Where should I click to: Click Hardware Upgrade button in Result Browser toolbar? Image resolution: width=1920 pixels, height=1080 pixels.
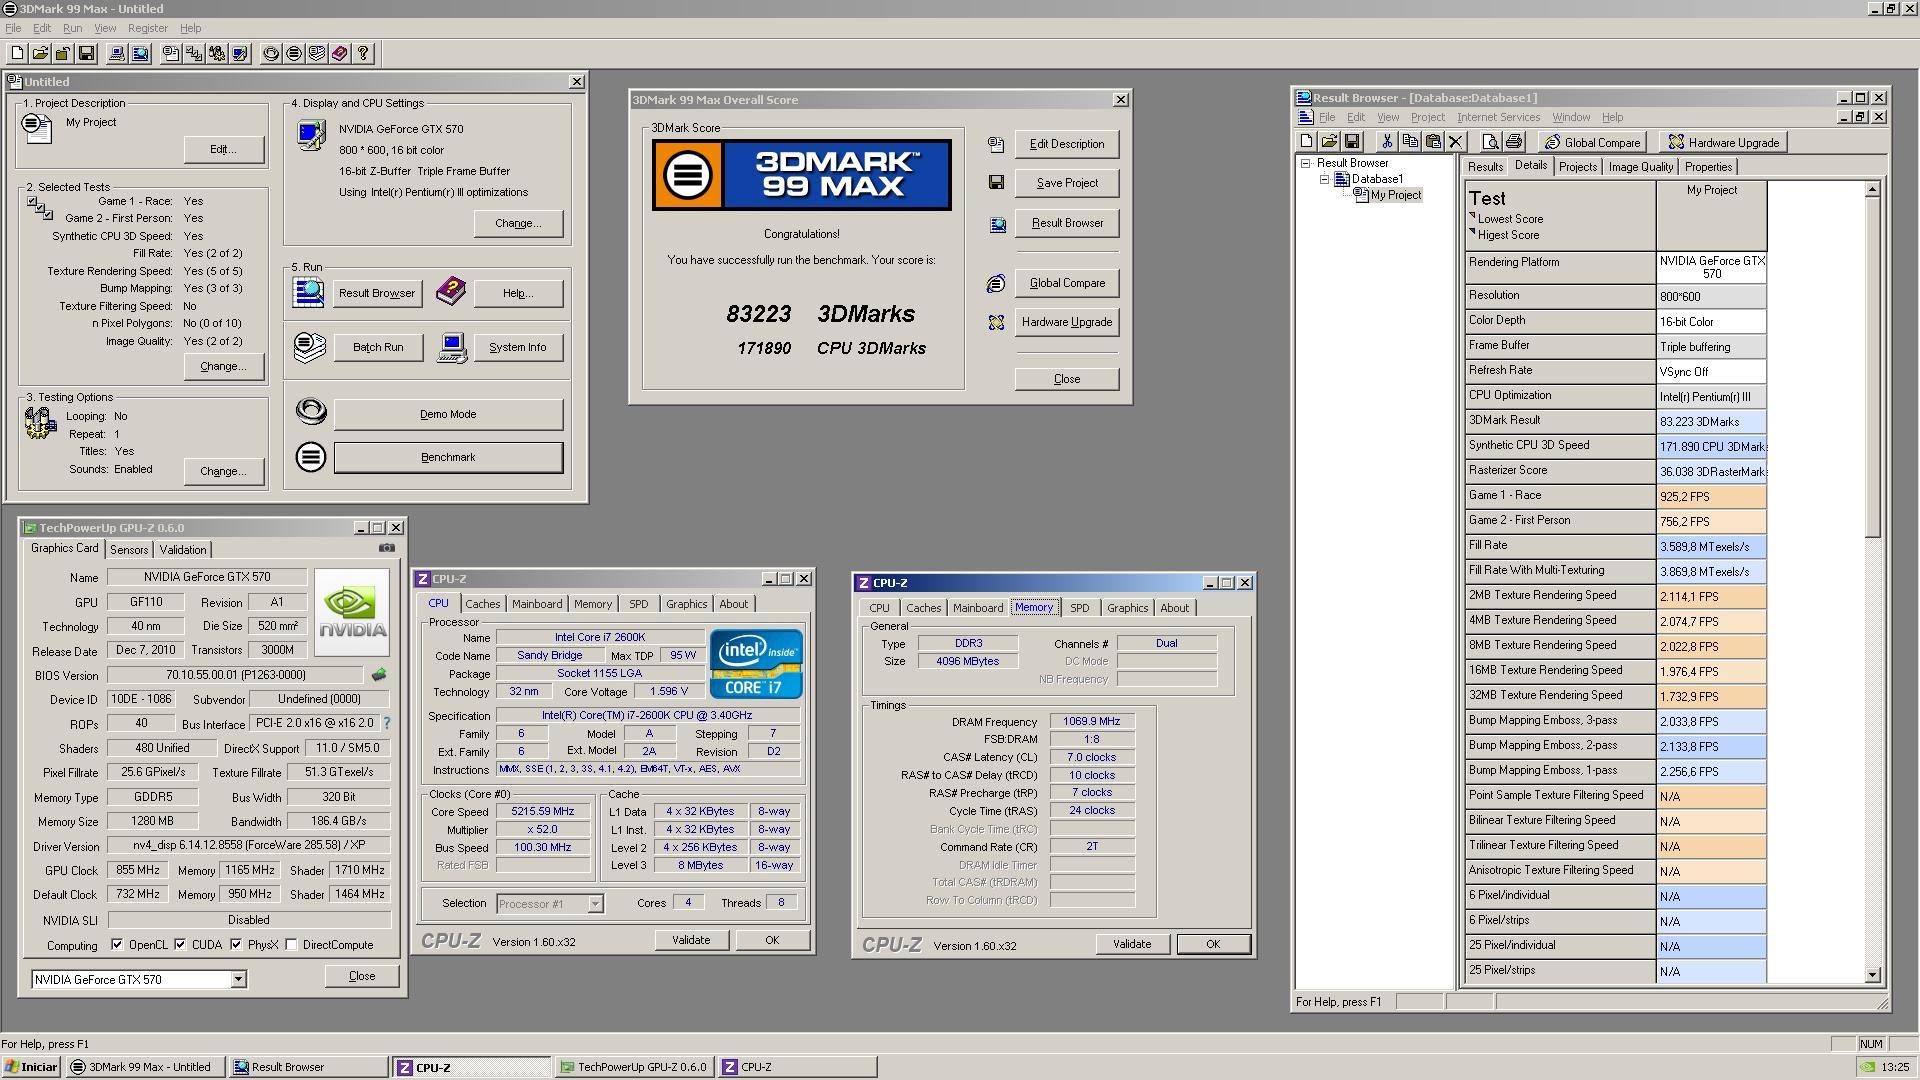pyautogui.click(x=1723, y=142)
